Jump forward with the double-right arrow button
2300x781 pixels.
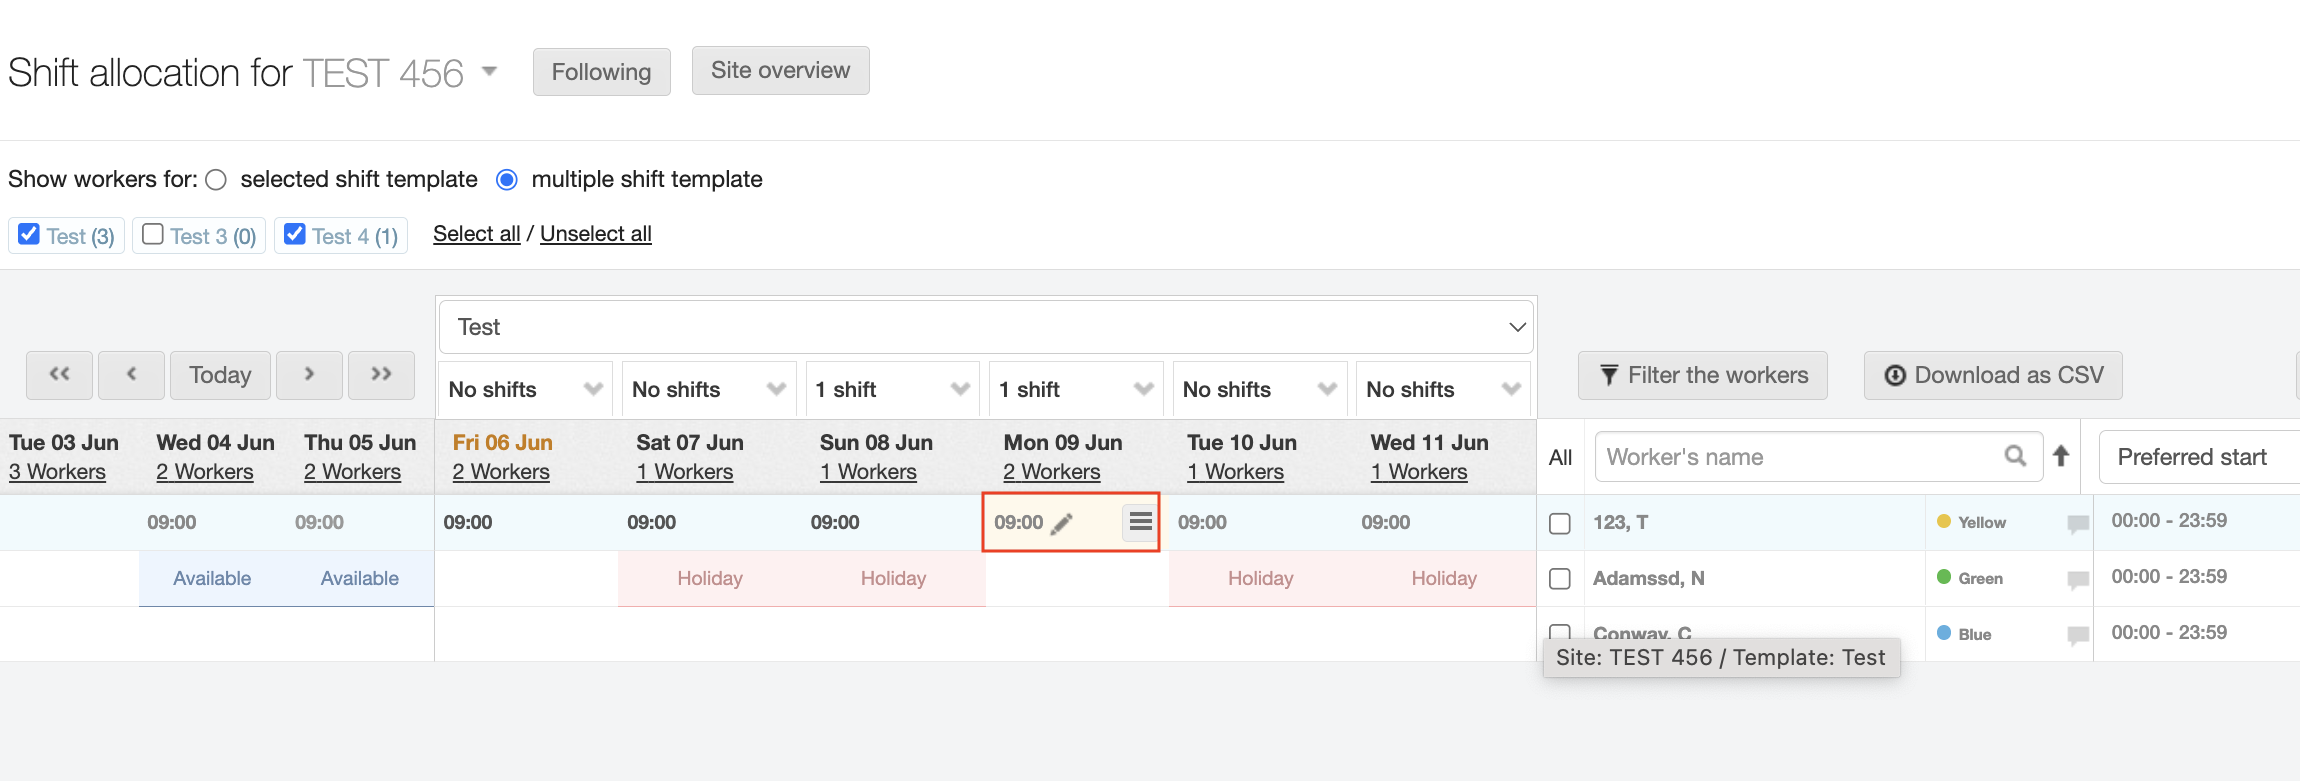pyautogui.click(x=381, y=375)
